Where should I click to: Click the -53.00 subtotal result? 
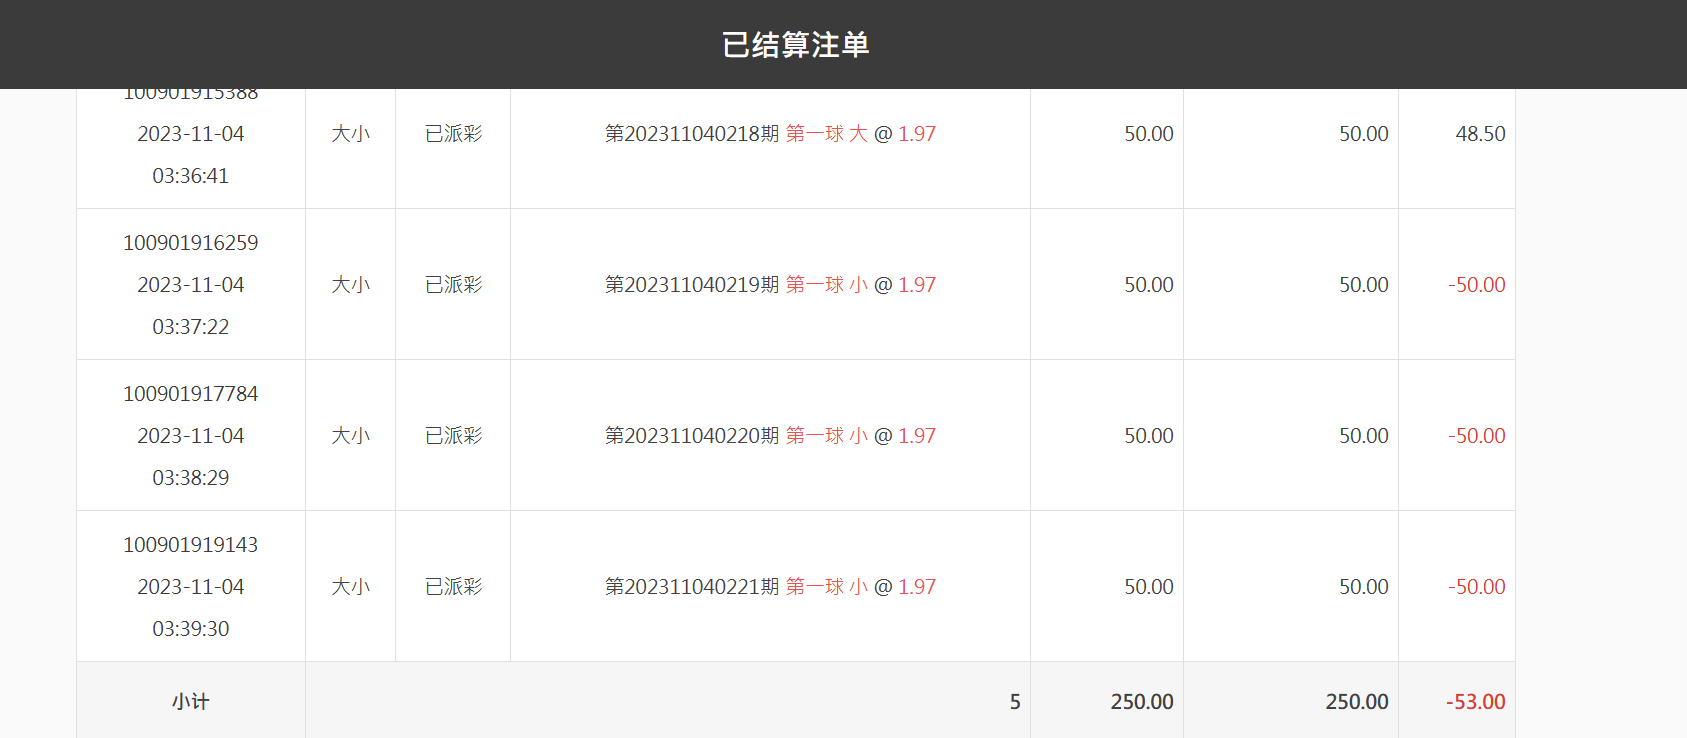(1475, 702)
